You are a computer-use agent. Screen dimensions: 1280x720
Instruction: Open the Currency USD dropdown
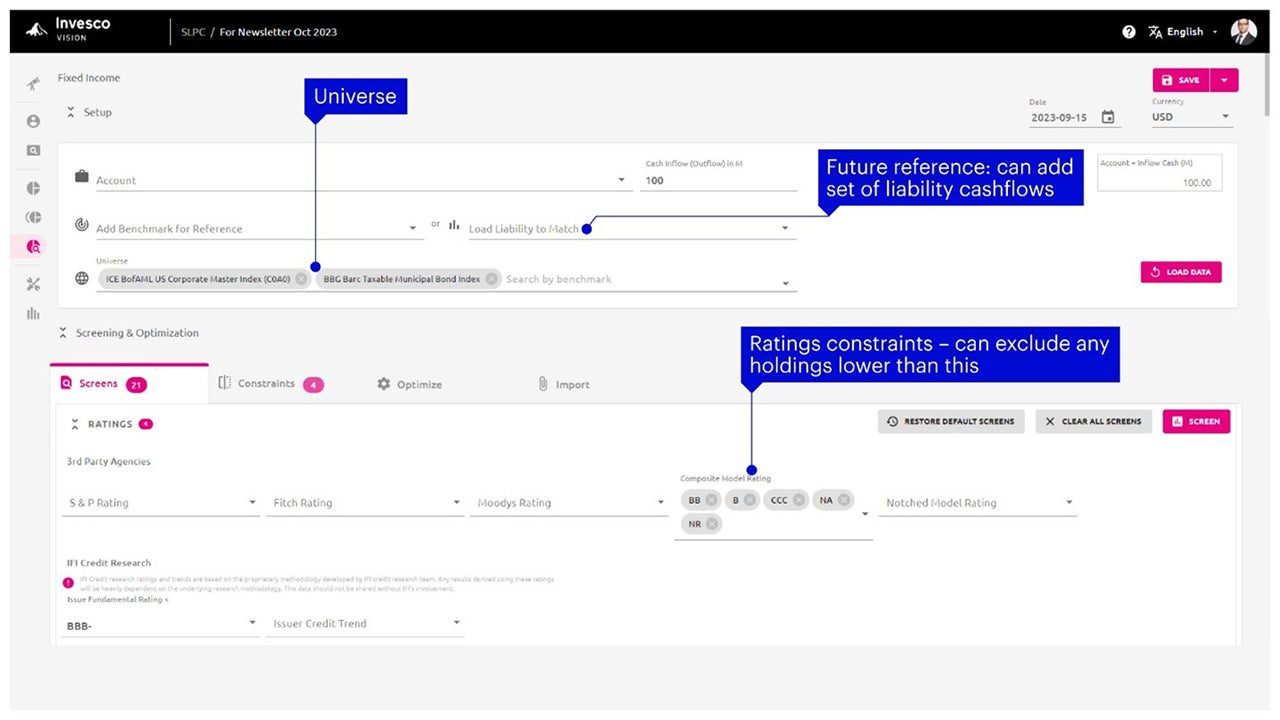[x=1192, y=117]
